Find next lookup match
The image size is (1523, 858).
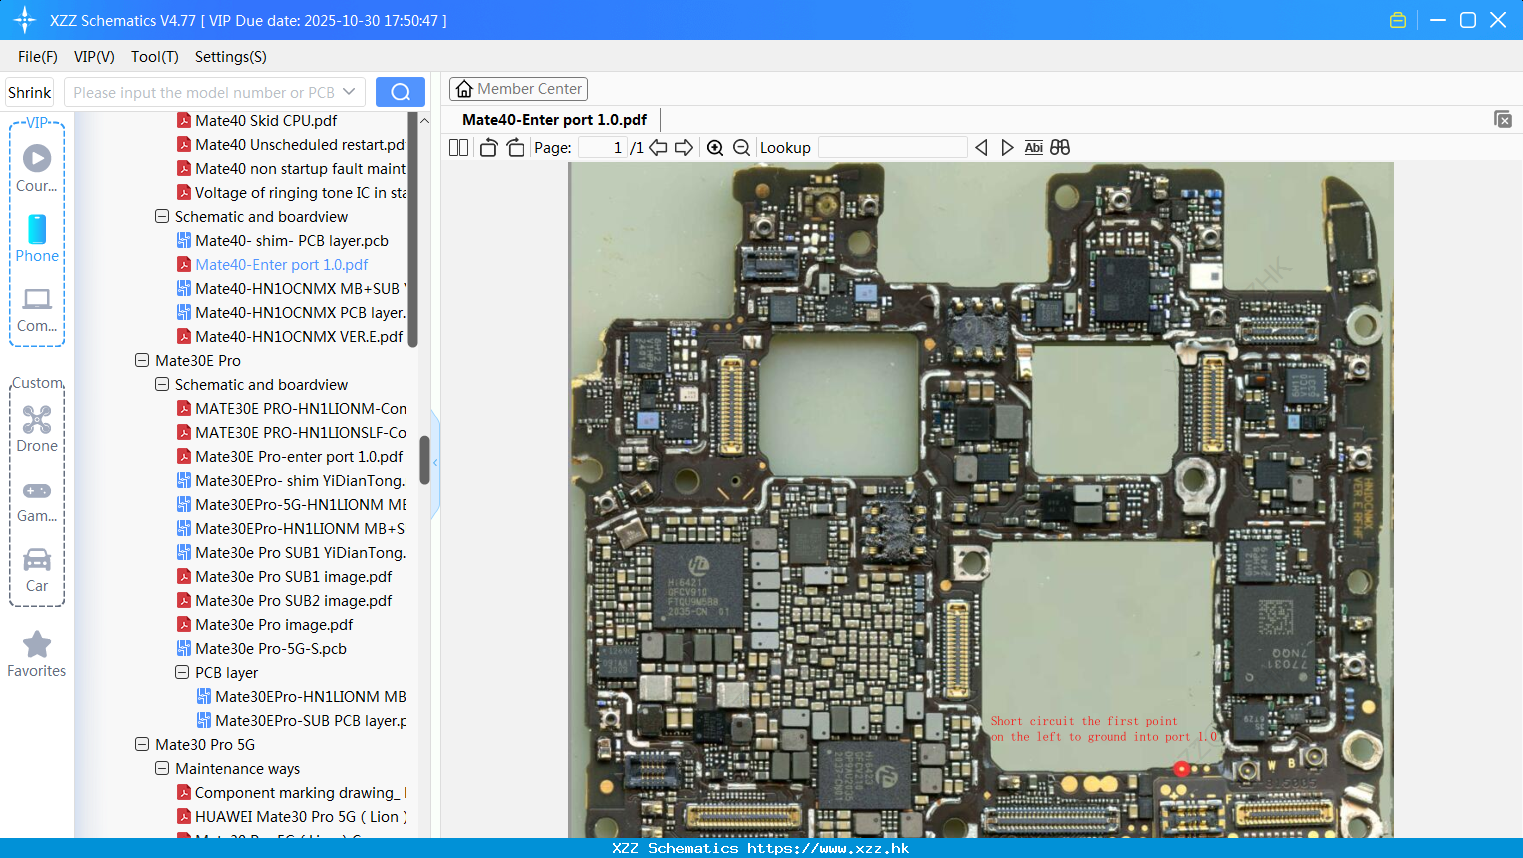coord(1007,147)
